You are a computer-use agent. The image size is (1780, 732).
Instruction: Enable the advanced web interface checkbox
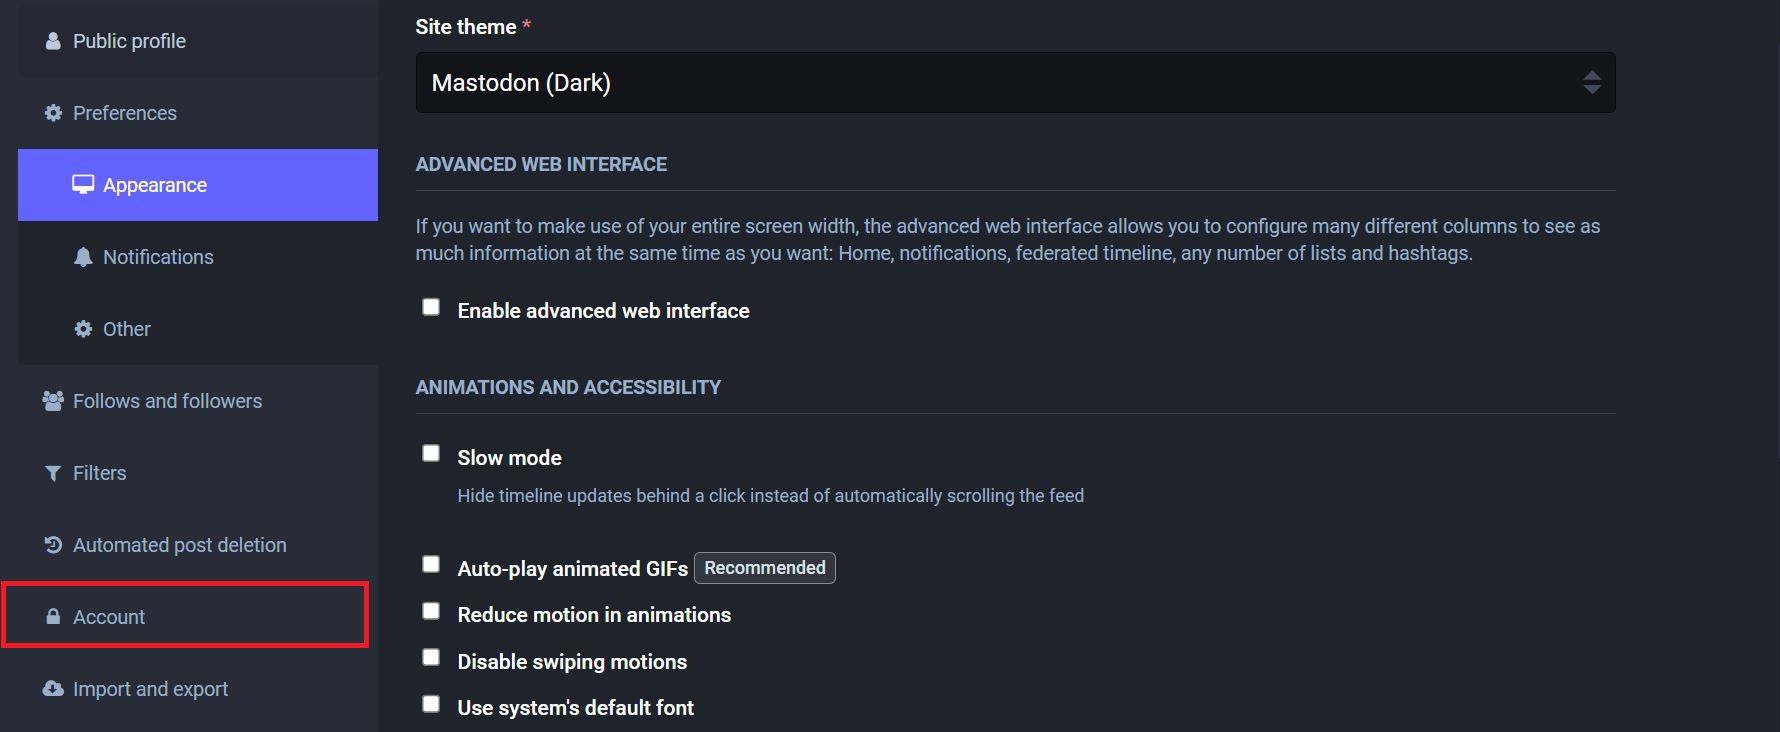431,307
